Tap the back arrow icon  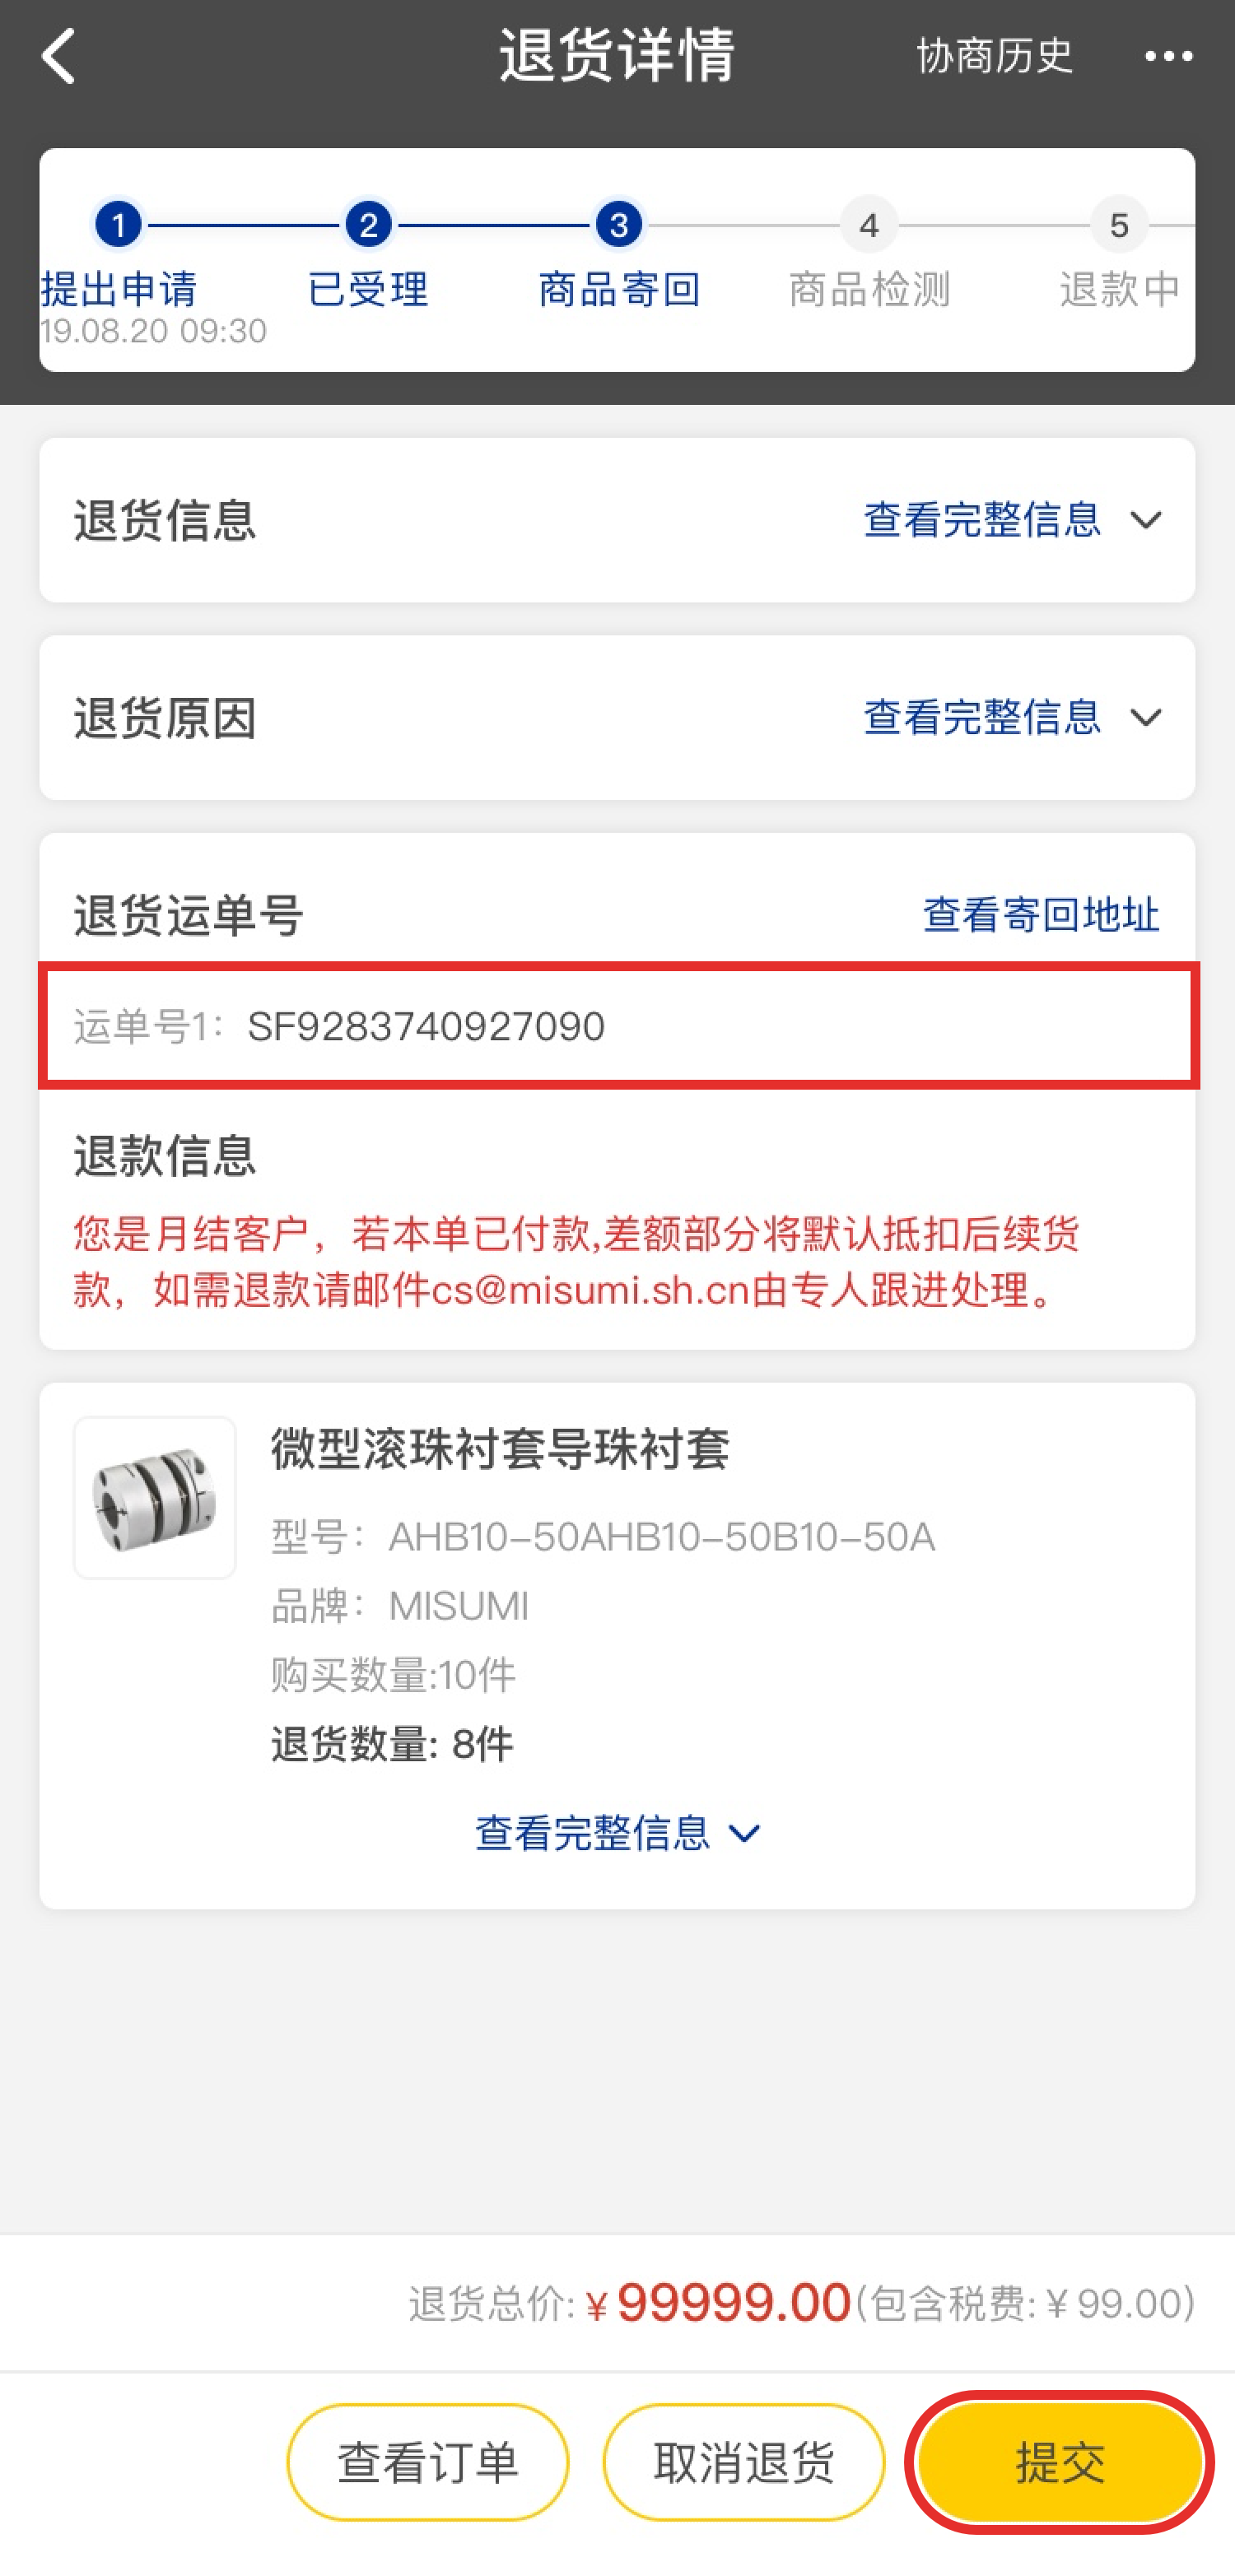point(58,56)
